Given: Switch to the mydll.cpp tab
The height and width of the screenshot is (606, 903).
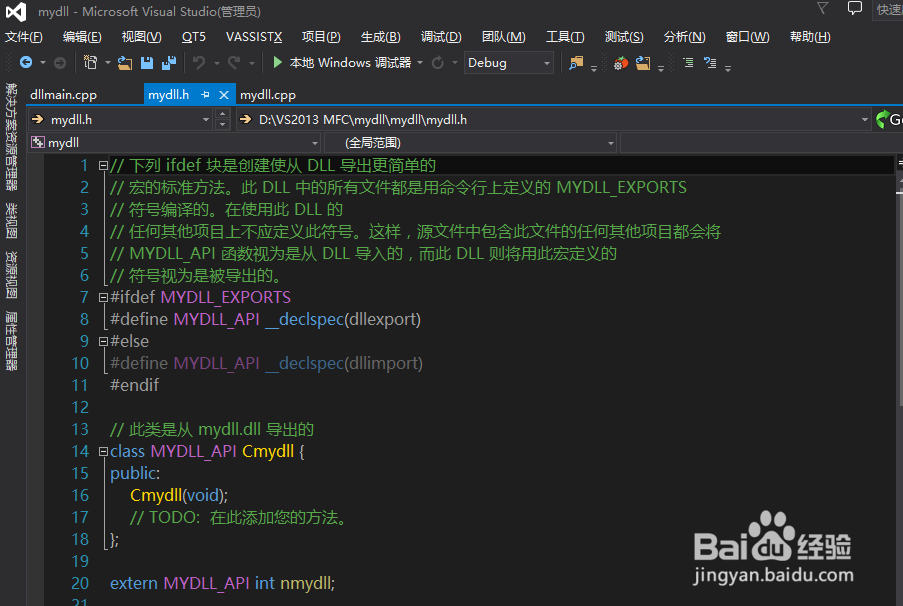Looking at the screenshot, I should click(268, 95).
